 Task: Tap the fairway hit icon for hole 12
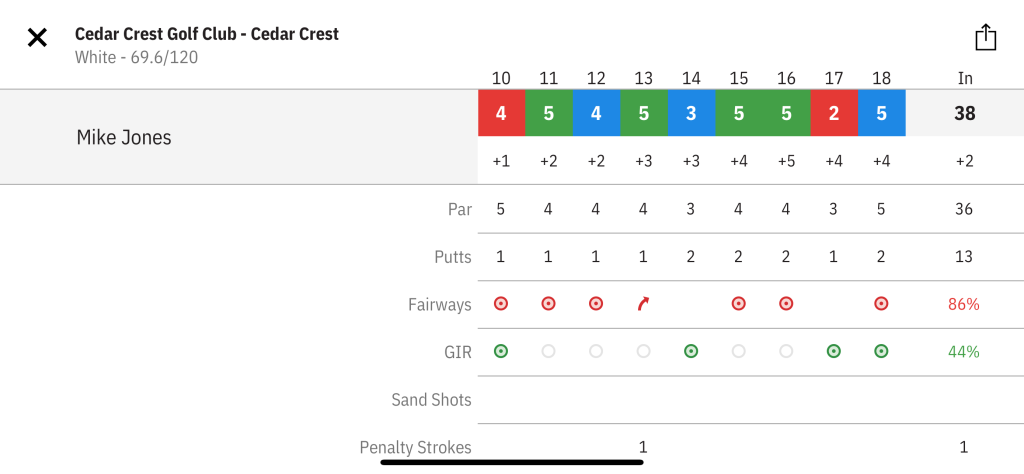[596, 303]
